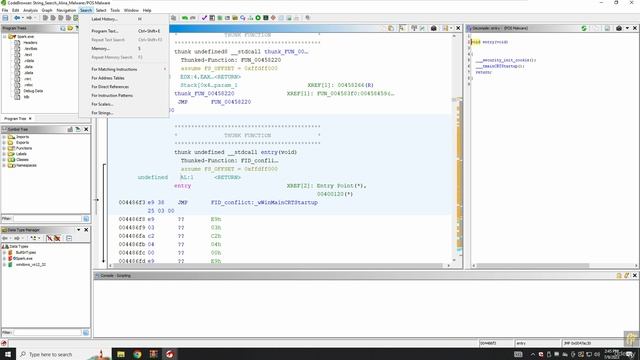This screenshot has height=360, width=640.
Task: Click Symbol Tree filter options icon
Action: (x=86, y=219)
